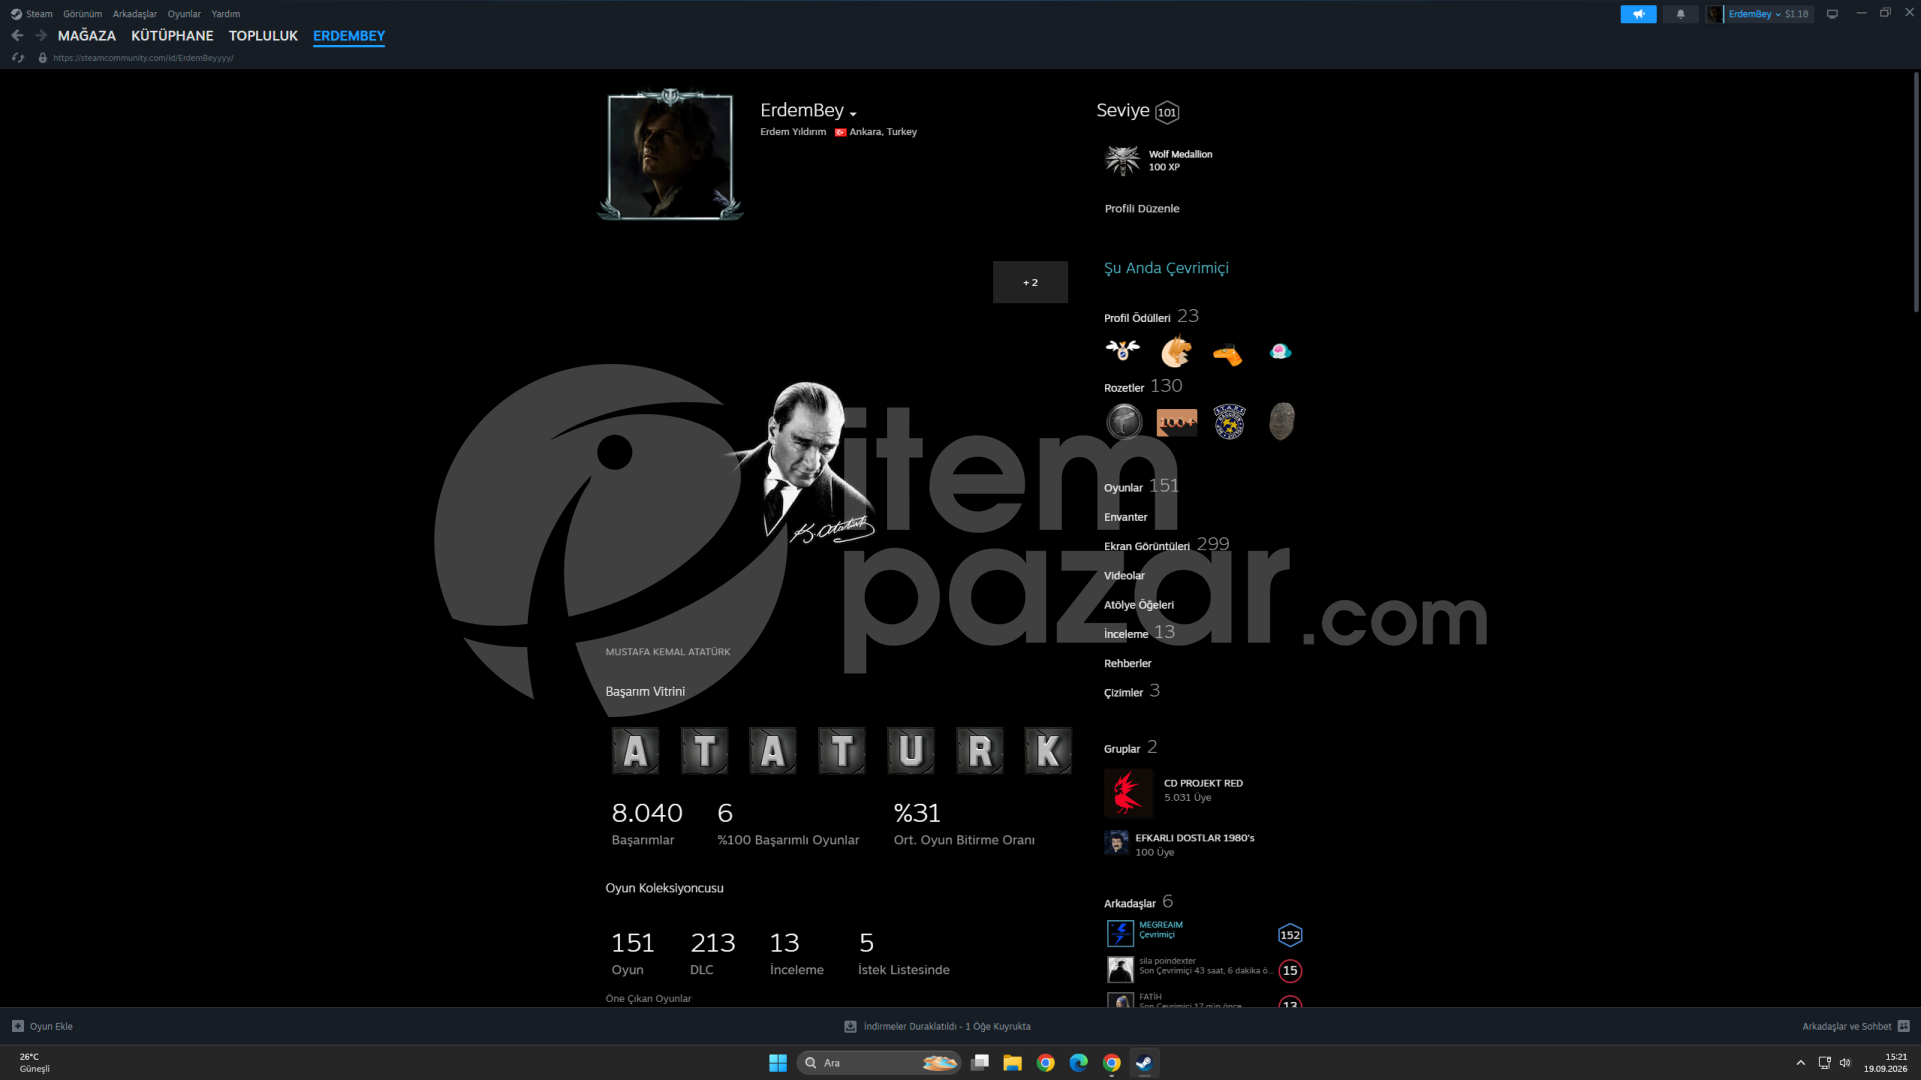Open Atölye Öğeleri link
This screenshot has height=1080, width=1921.
[1139, 605]
